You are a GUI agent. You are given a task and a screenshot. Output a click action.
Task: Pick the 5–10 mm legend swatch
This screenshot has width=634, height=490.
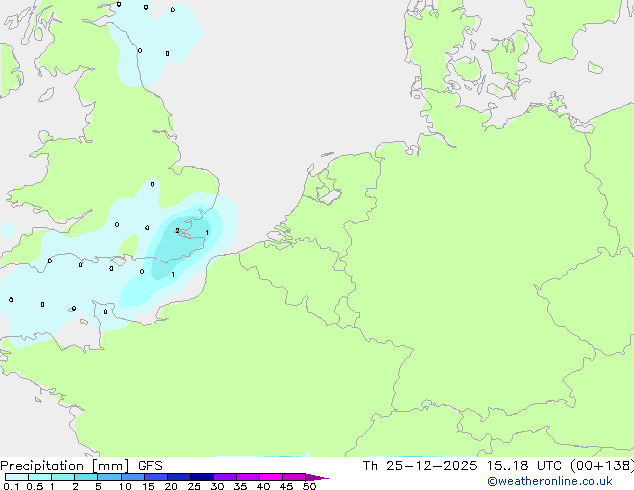point(109,477)
